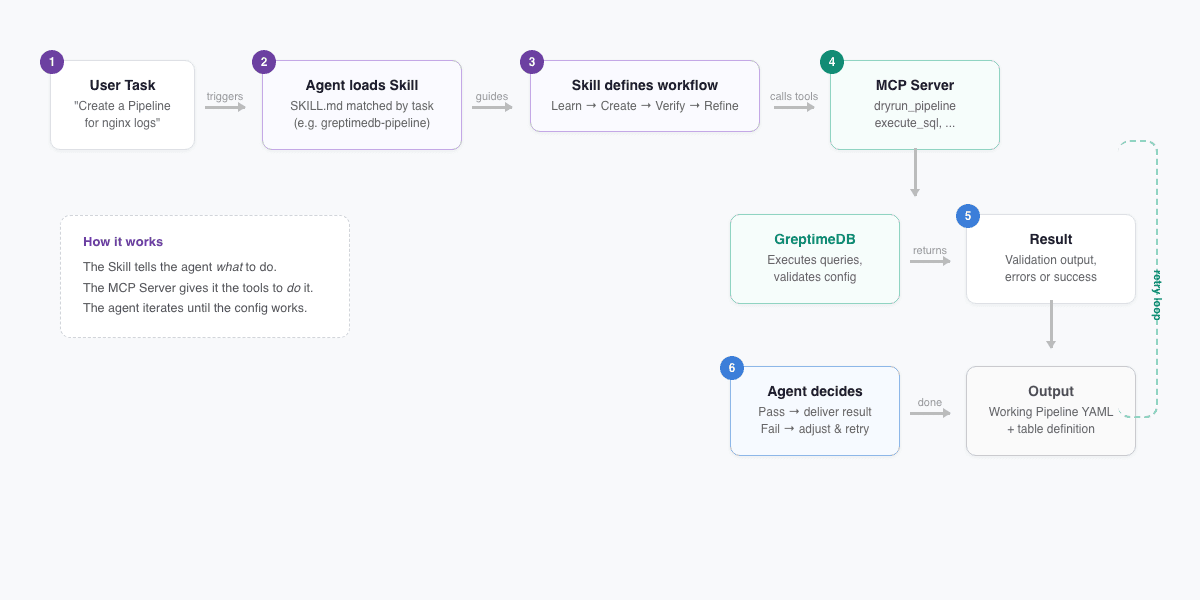
Task: Click the blue step 6 badge
Action: pyautogui.click(x=732, y=368)
